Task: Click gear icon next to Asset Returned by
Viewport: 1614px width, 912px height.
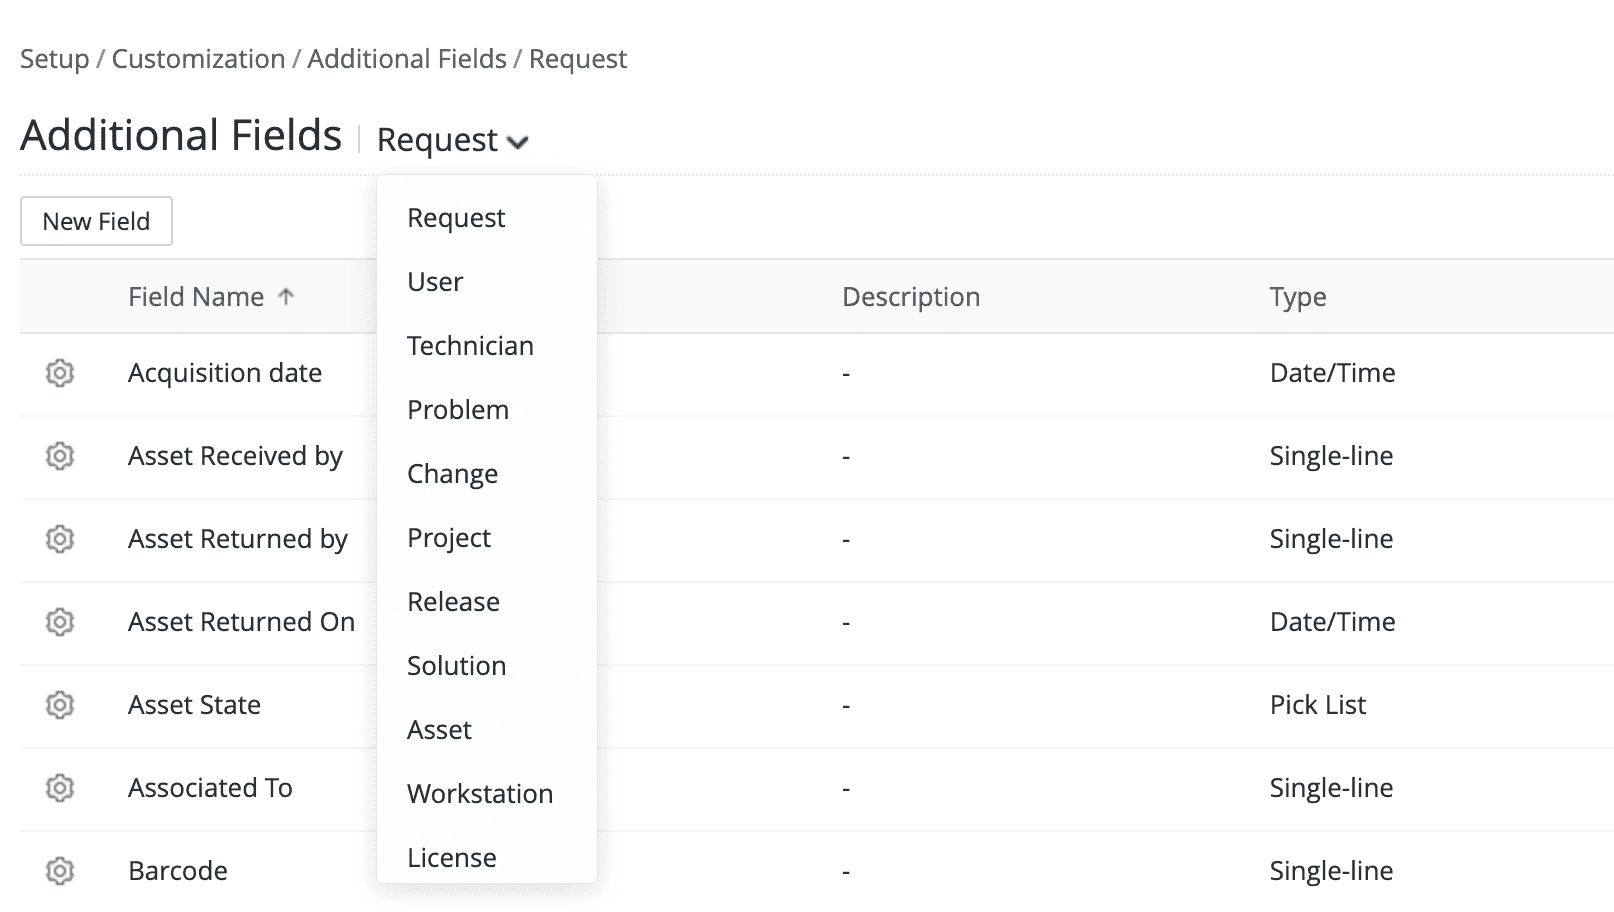Action: (60, 539)
